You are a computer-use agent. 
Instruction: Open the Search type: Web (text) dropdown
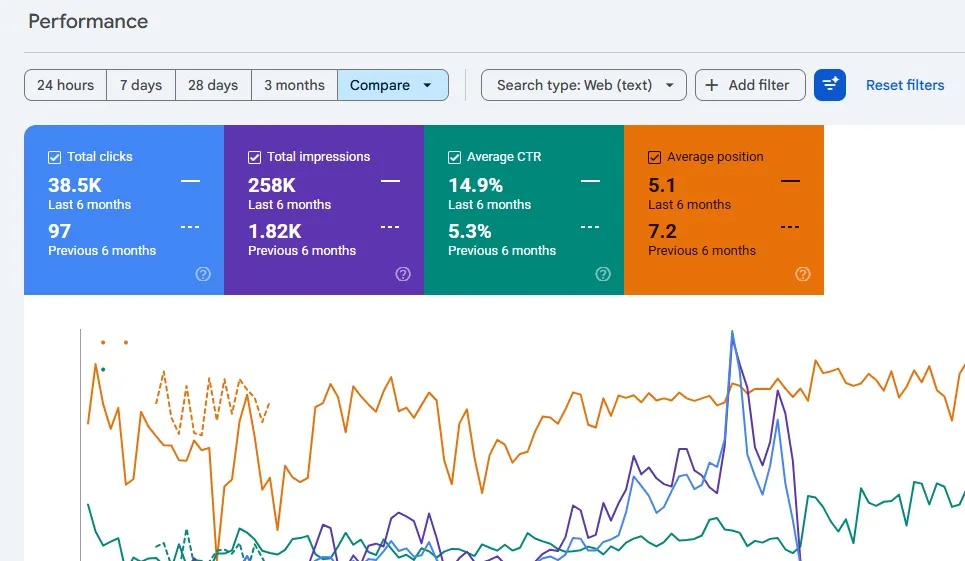(x=583, y=85)
